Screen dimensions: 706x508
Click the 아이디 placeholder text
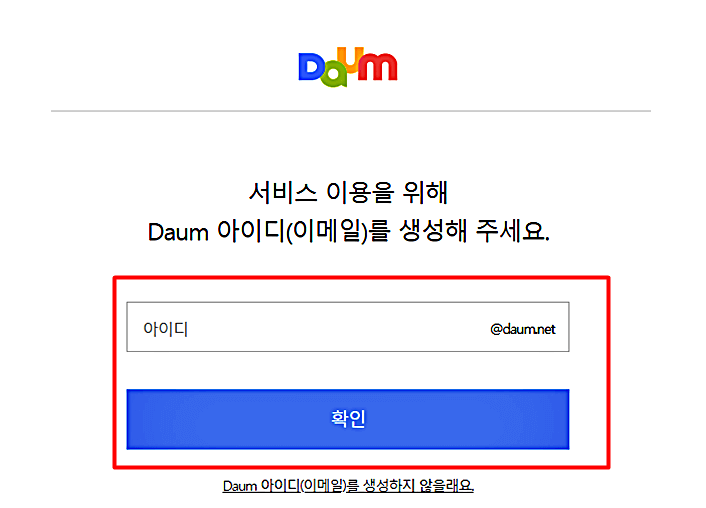pyautogui.click(x=165, y=329)
